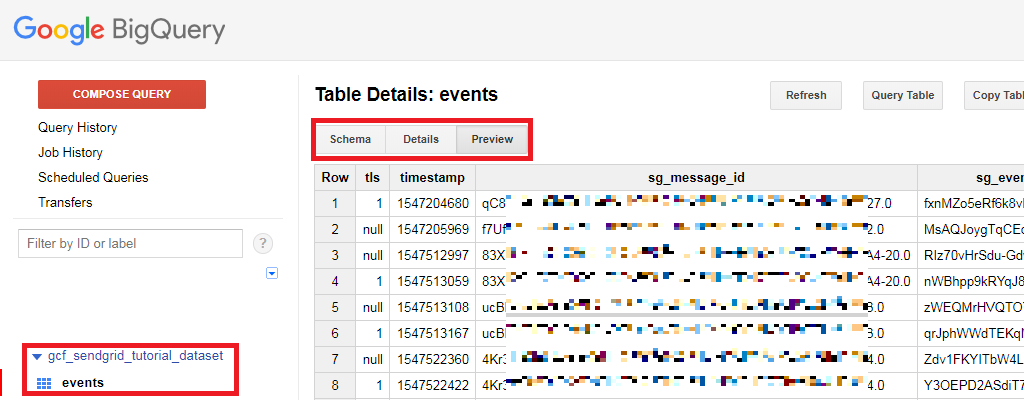Click the Query Table button
Viewport: 1024px width, 400px height.
[903, 95]
